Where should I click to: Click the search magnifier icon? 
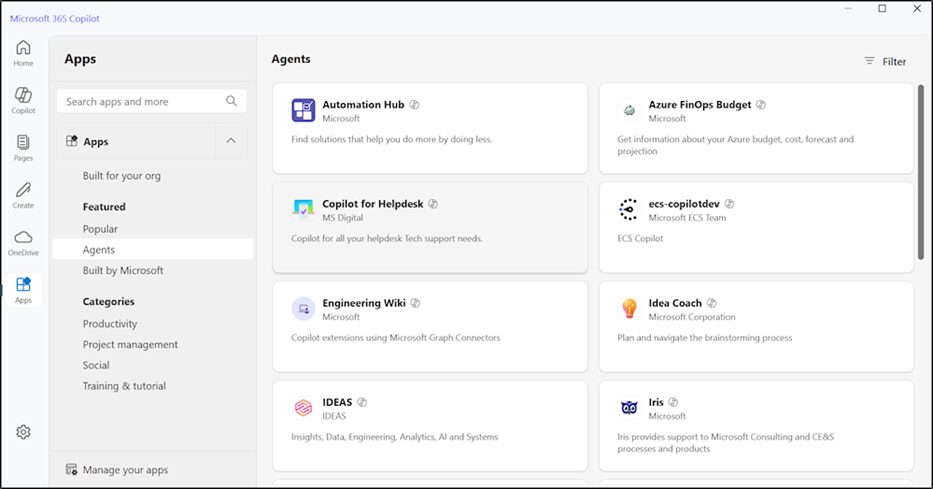(x=232, y=101)
